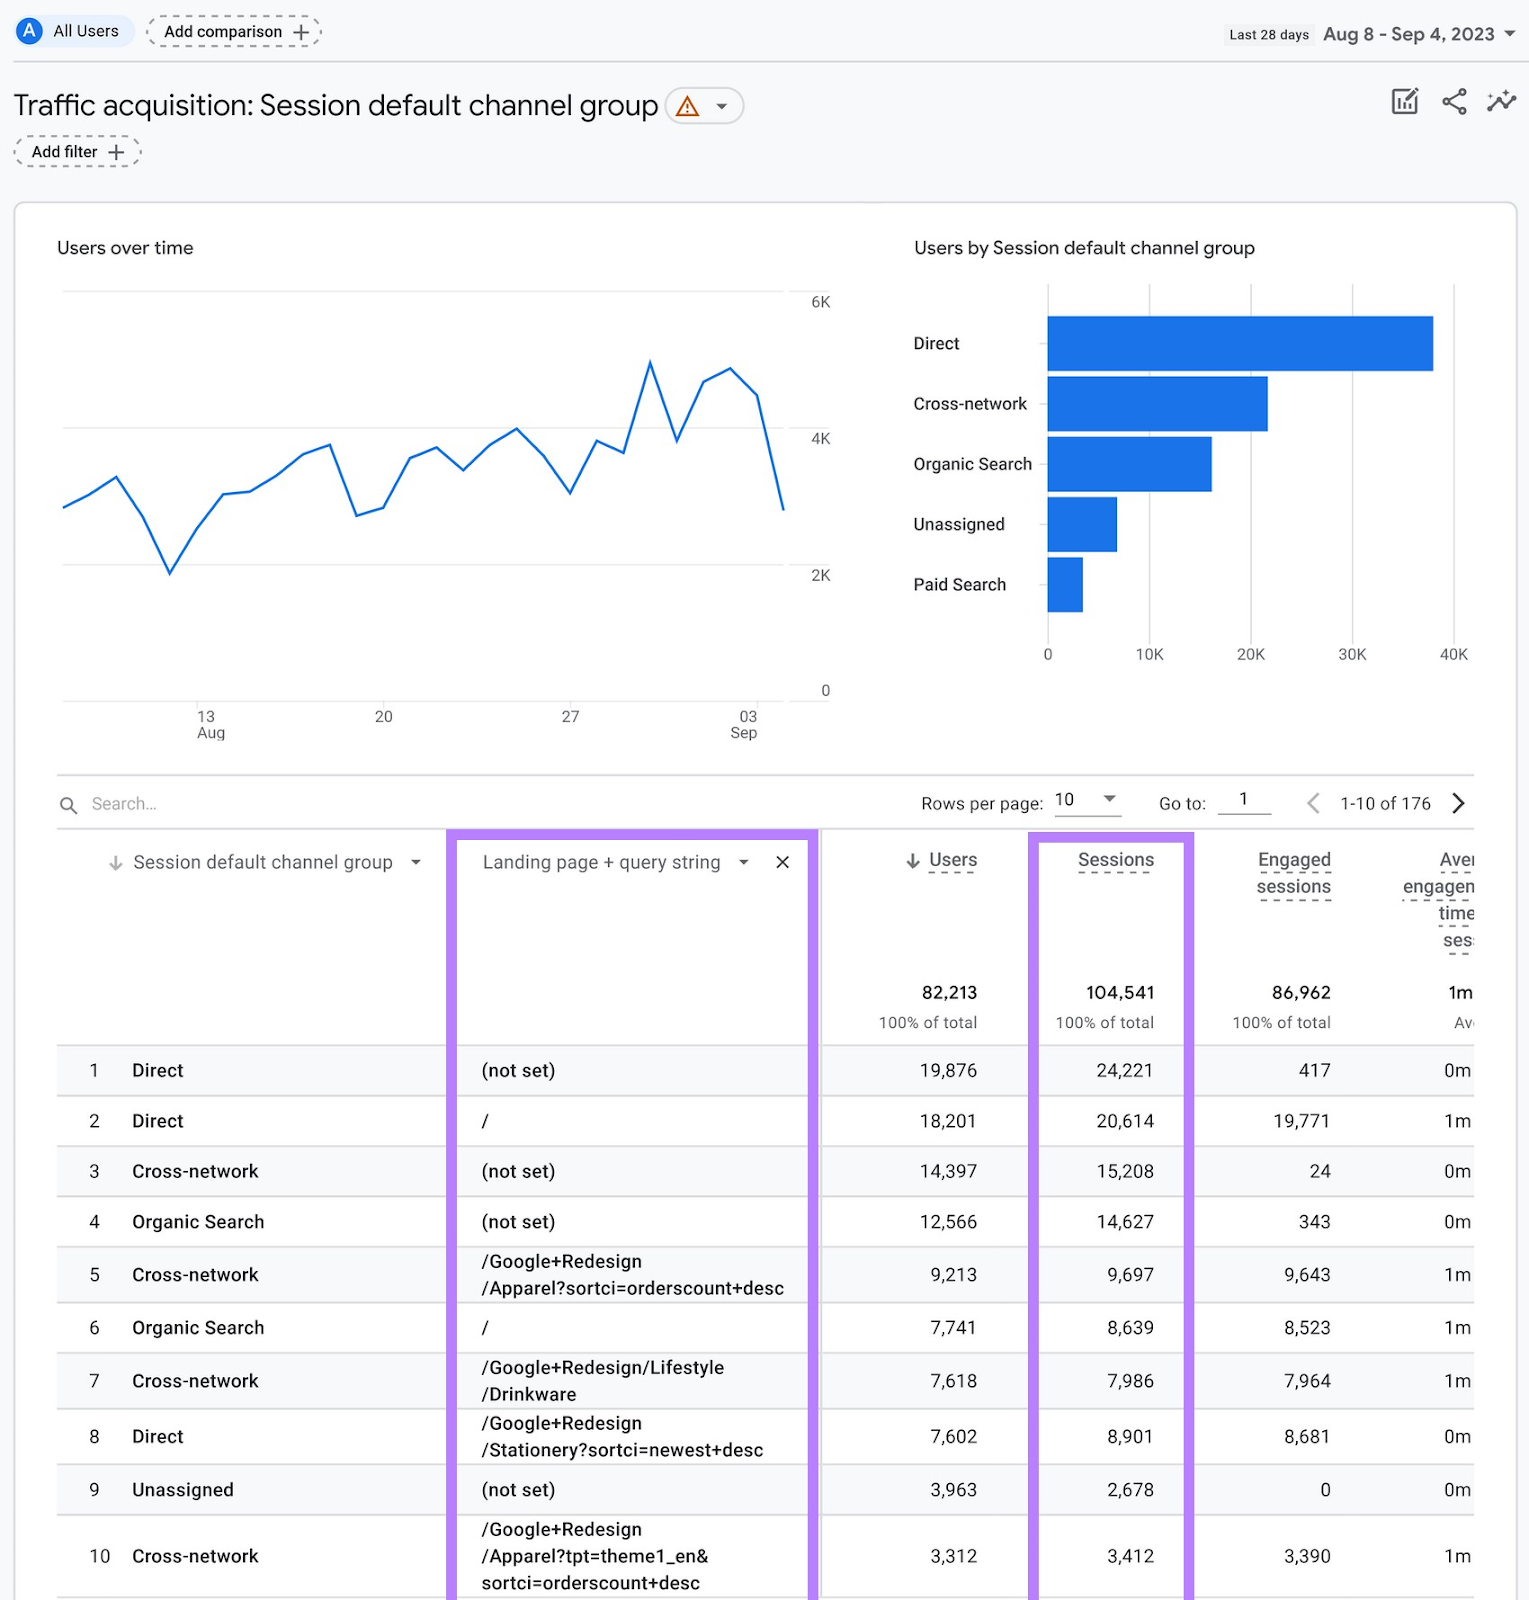
Task: Click the 86,962 total engaged sessions value
Action: tap(1301, 993)
